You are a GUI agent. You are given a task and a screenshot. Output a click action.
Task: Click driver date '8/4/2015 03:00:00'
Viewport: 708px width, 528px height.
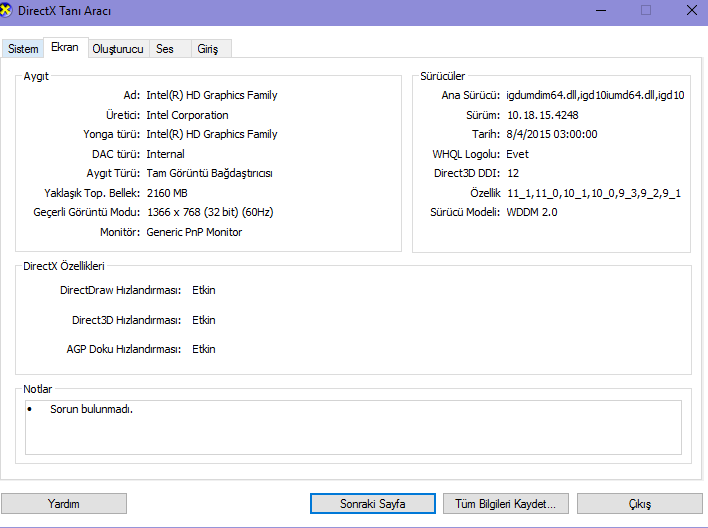coord(552,134)
